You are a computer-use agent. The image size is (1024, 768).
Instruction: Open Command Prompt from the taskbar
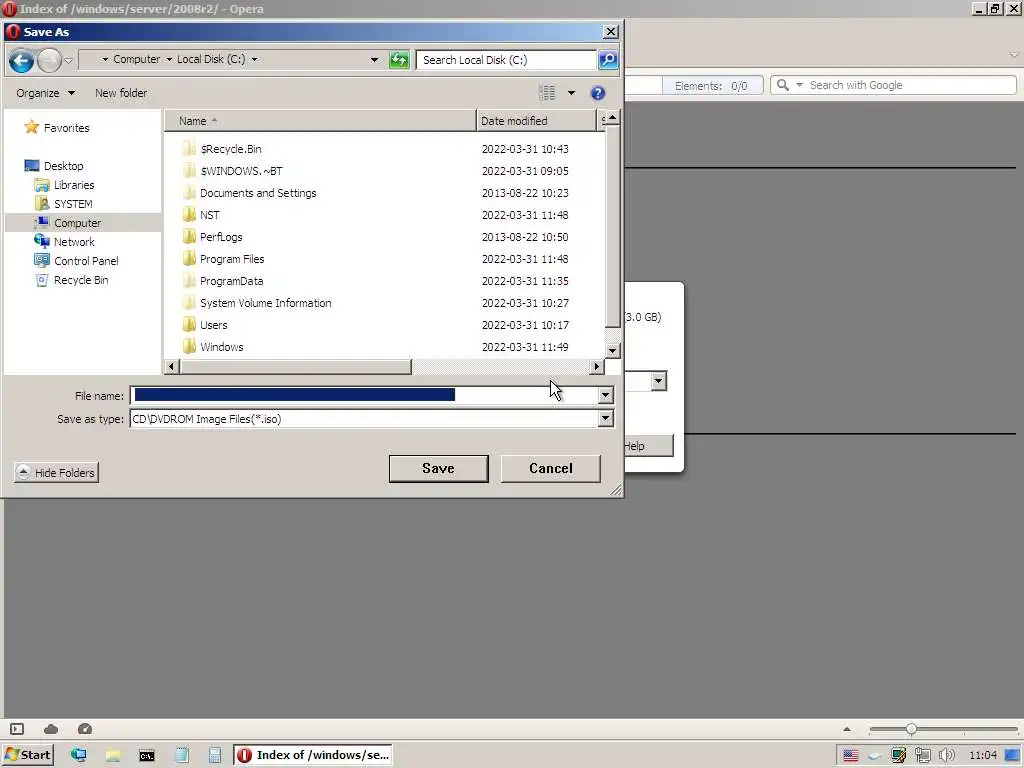[147, 756]
